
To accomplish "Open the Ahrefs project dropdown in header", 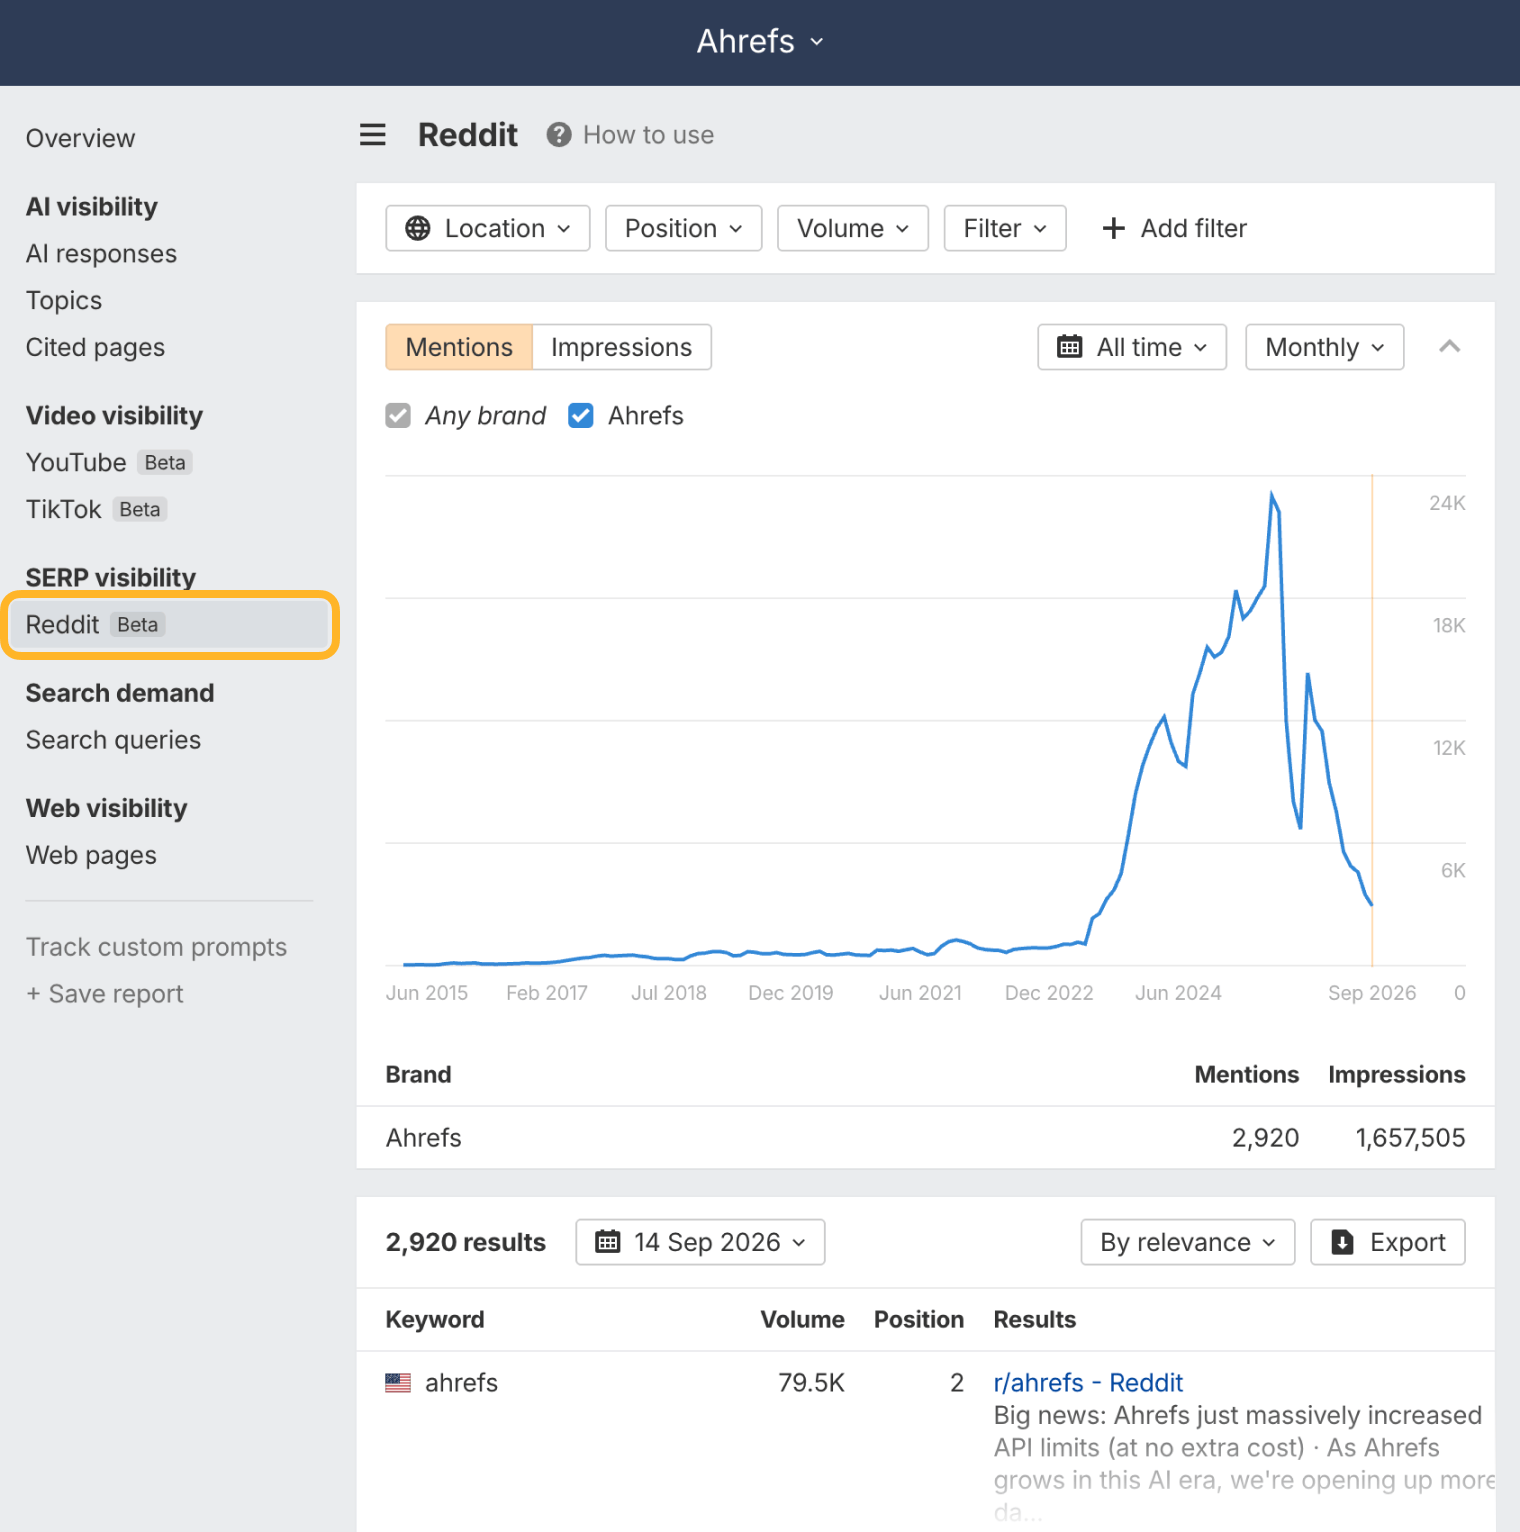I will (x=760, y=41).
